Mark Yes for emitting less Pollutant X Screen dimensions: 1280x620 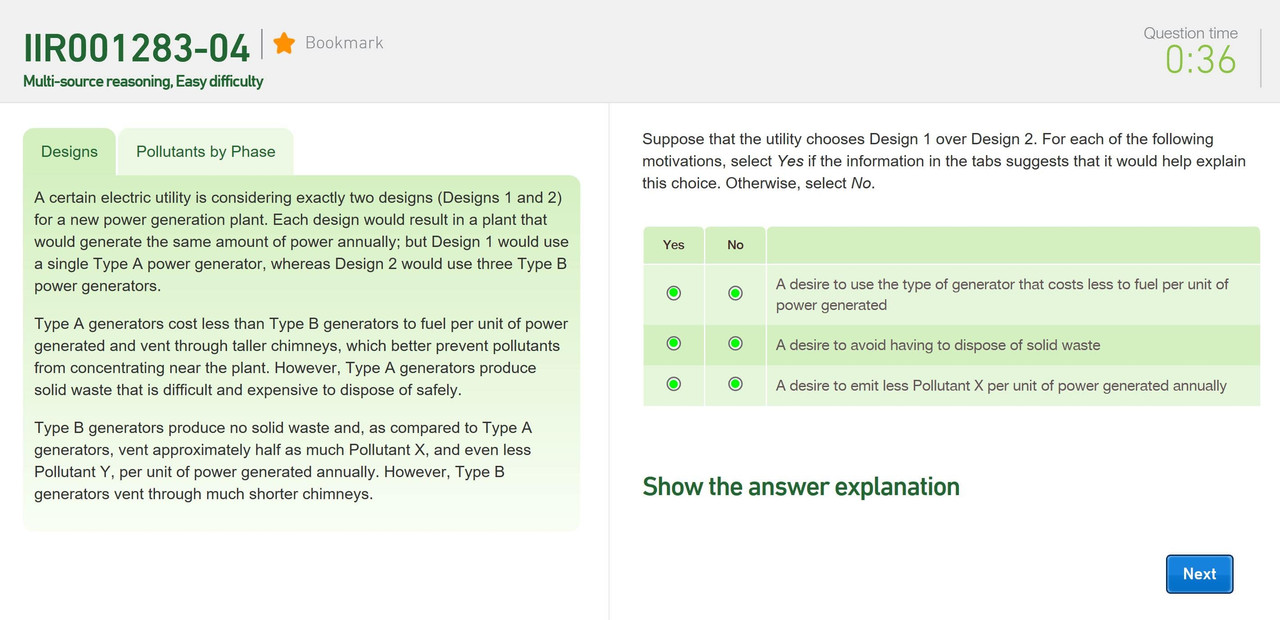coord(674,384)
